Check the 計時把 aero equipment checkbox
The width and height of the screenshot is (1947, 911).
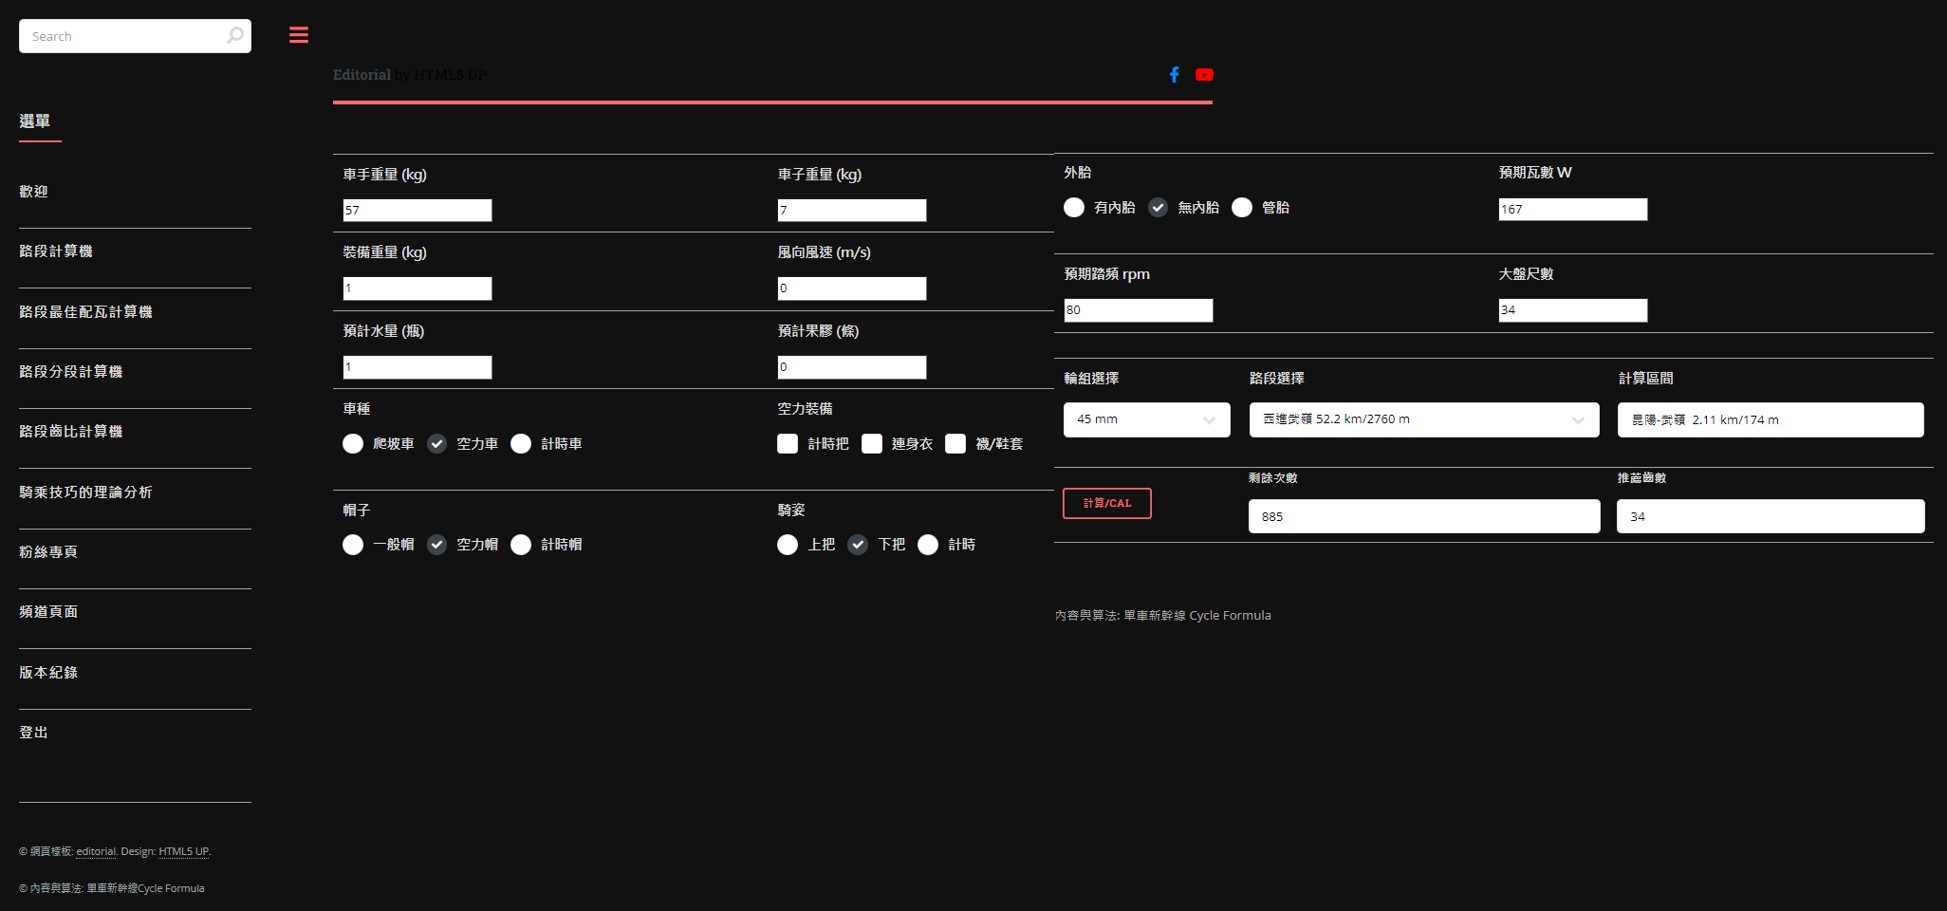(x=788, y=444)
